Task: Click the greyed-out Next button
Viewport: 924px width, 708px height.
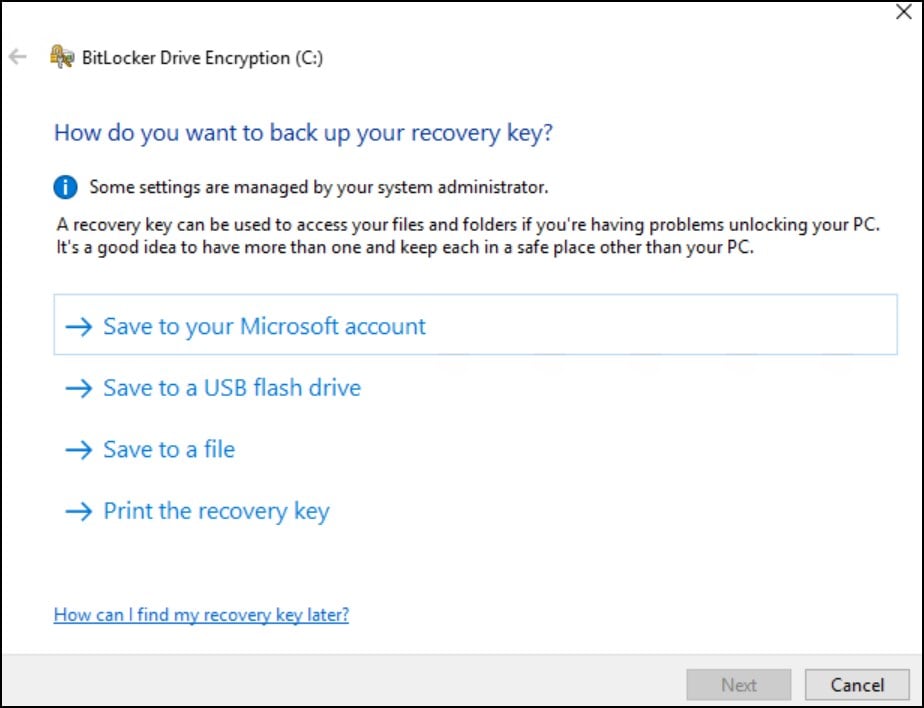Action: pos(739,684)
